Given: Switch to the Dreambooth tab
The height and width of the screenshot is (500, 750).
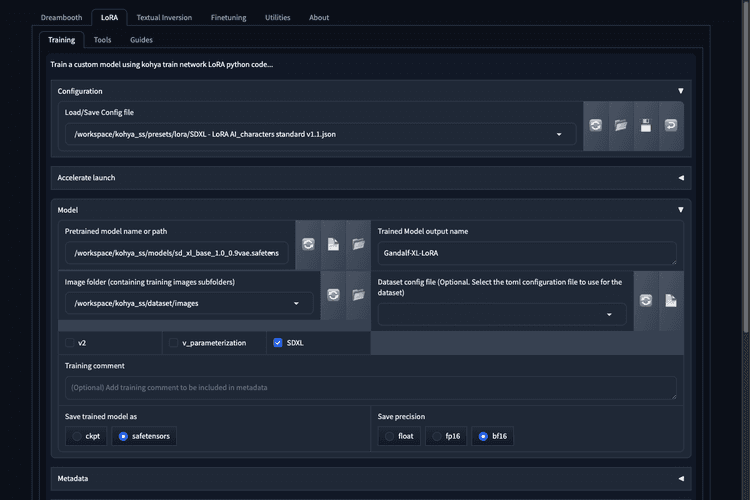Looking at the screenshot, I should point(61,17).
